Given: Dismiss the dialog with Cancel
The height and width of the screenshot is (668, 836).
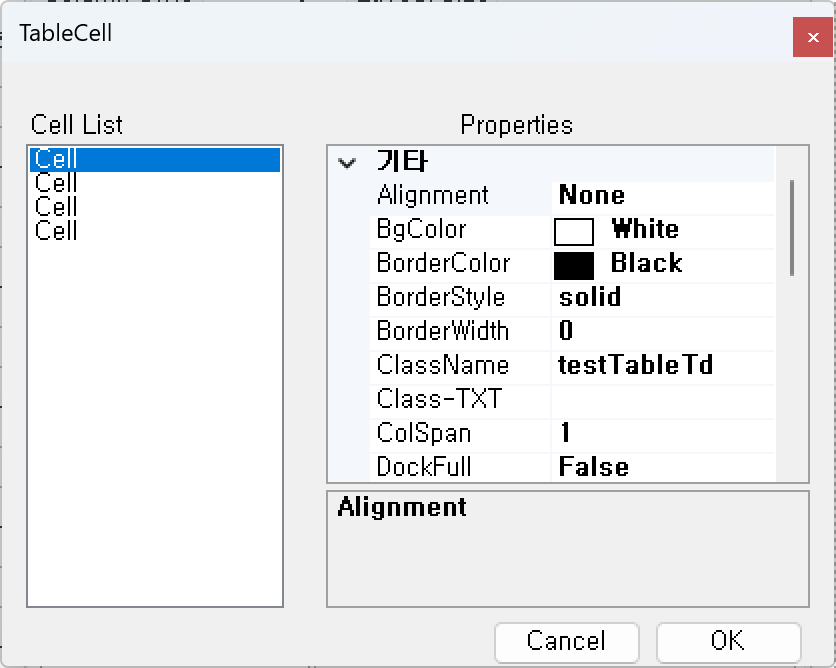Looking at the screenshot, I should (566, 642).
